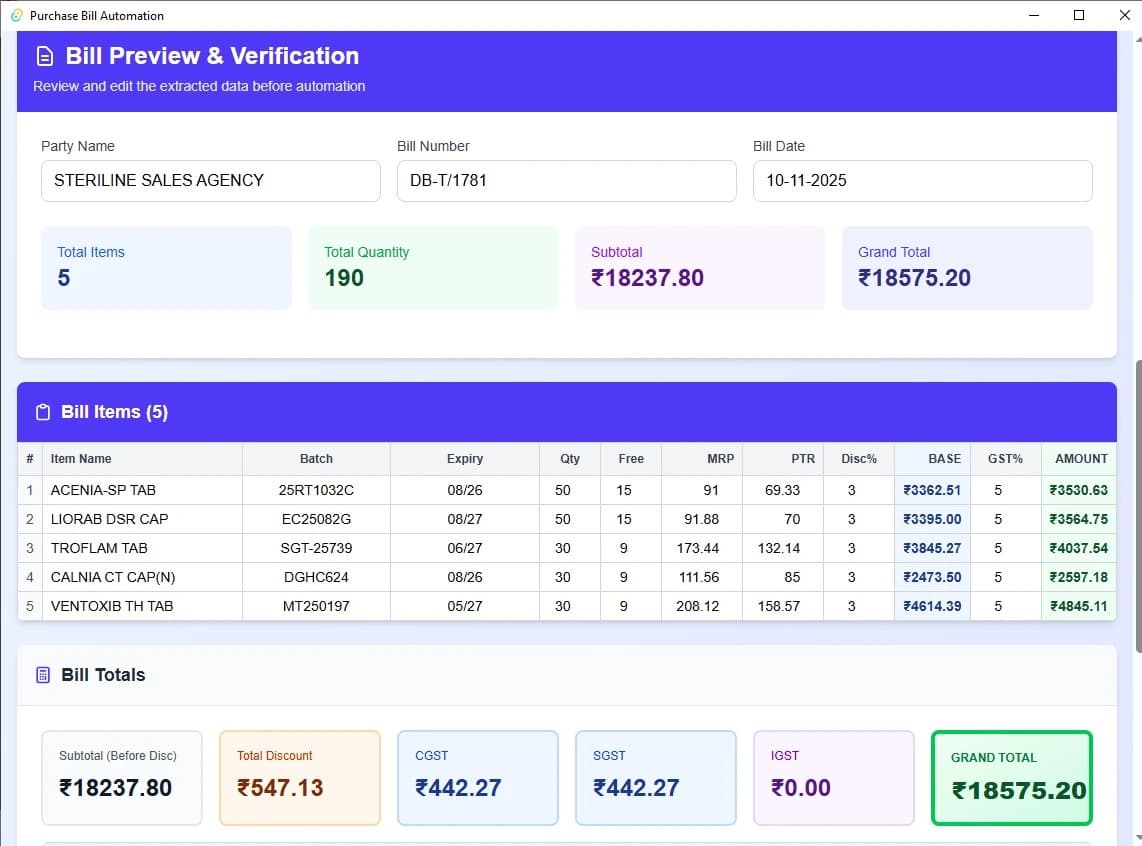Maximize the Purchase Bill Automation window
Viewport: 1142px width, 846px height.
coord(1079,15)
